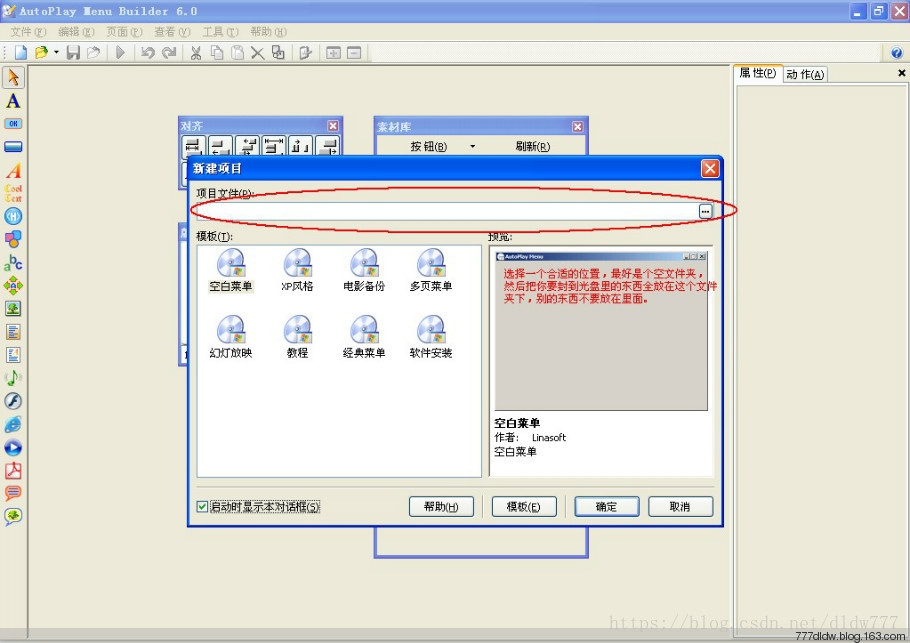This screenshot has width=910, height=643.
Task: Close the properties side panel
Action: pyautogui.click(x=901, y=73)
